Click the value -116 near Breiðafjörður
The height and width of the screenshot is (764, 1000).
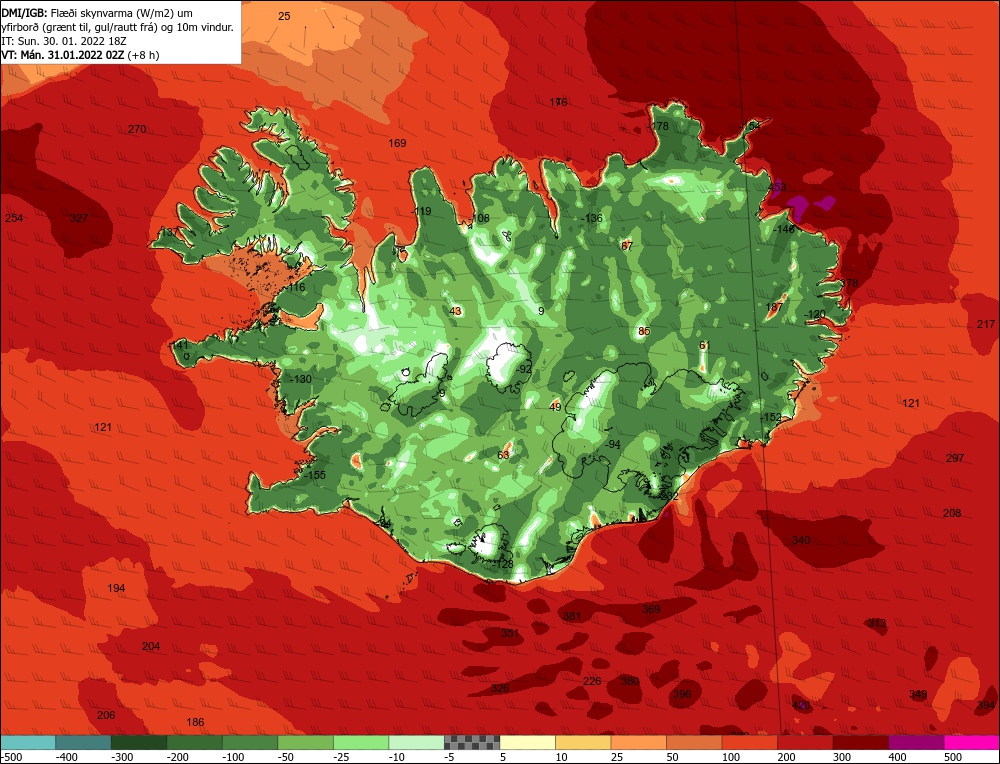coord(296,288)
